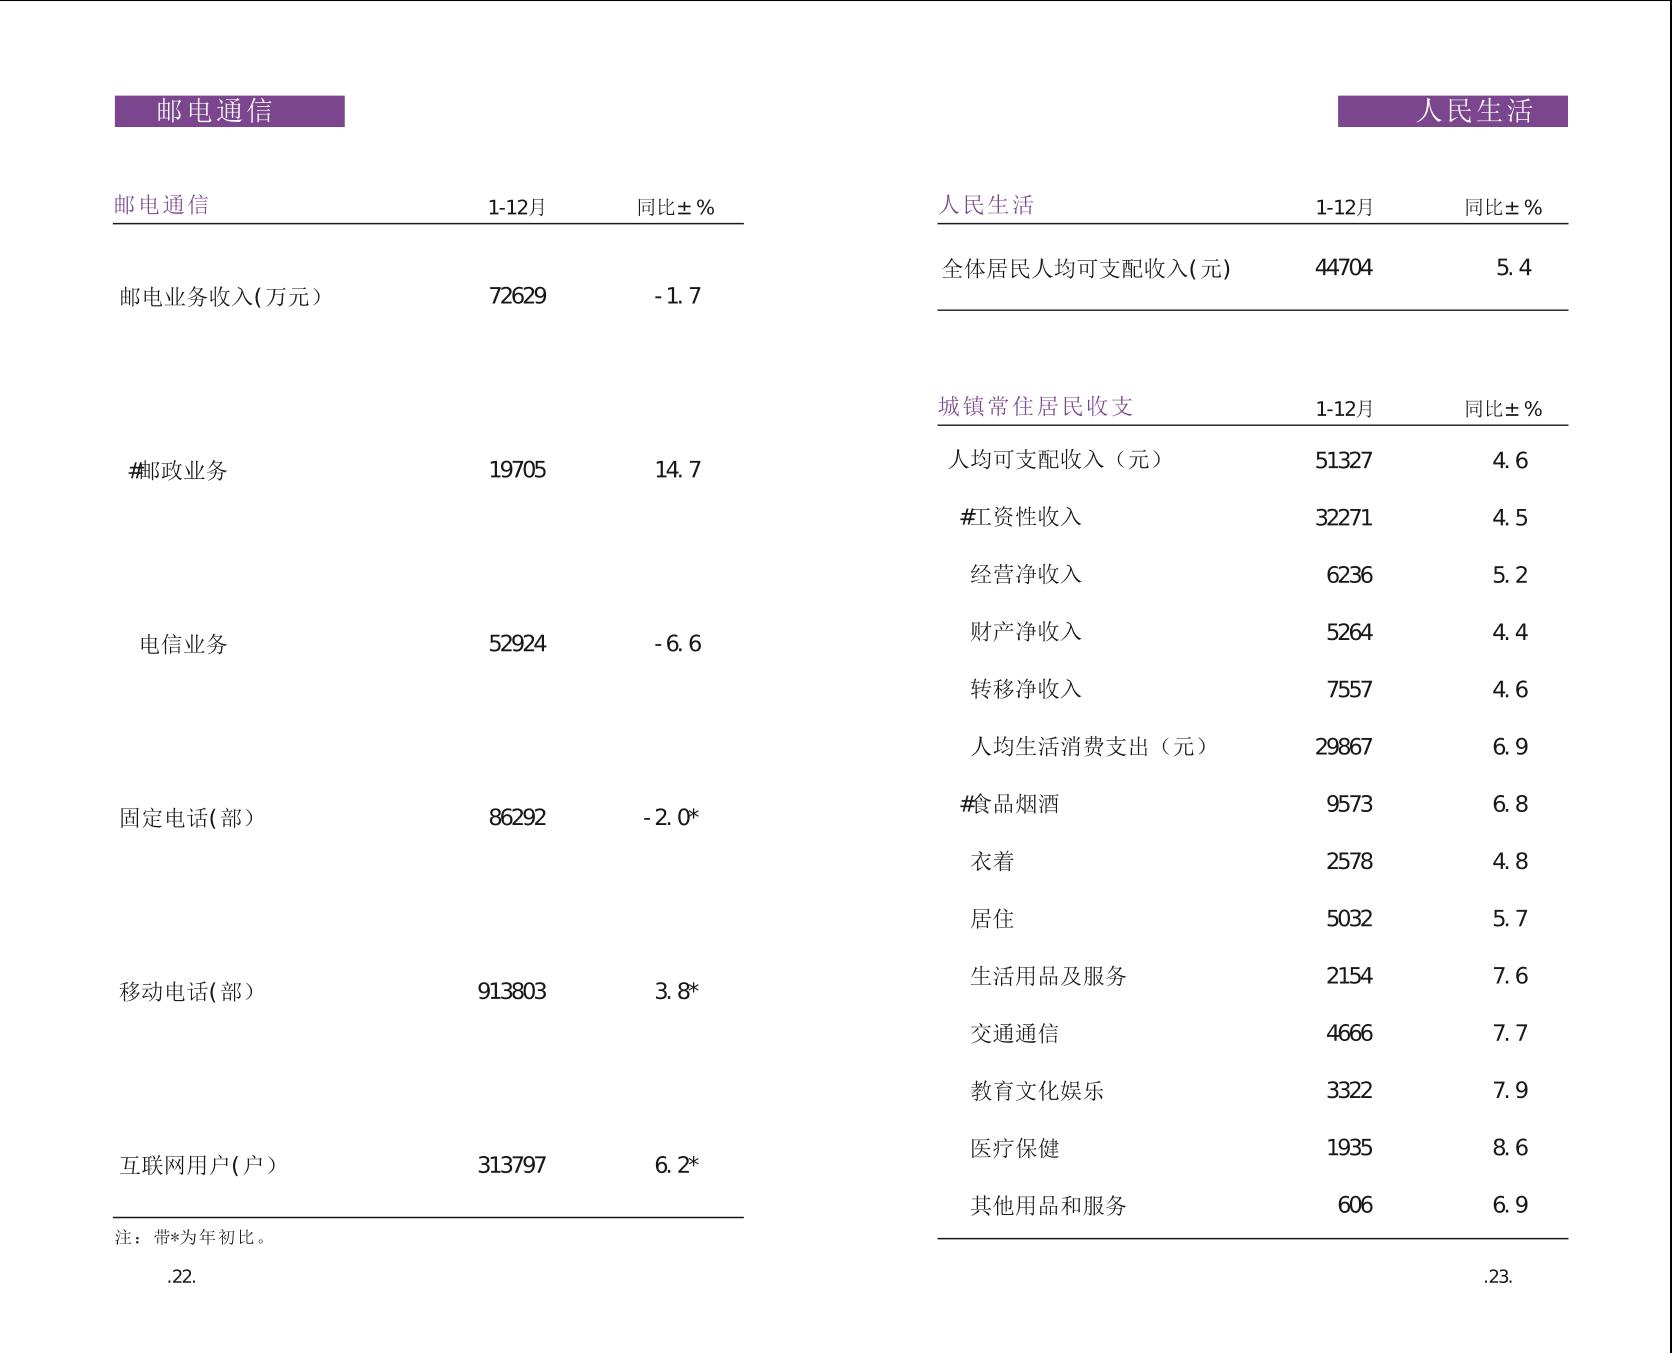Click the 移动电话(部) row label
The image size is (1672, 1353).
coord(187,992)
